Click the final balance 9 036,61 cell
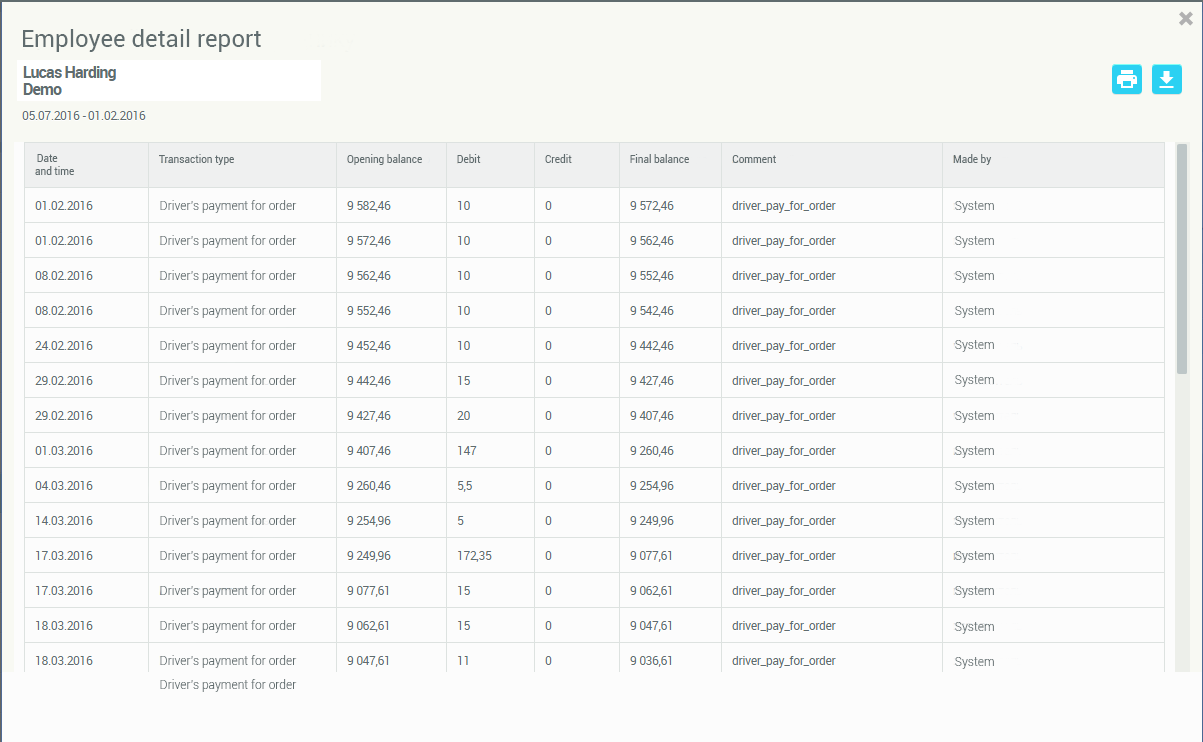This screenshot has height=742, width=1203. coord(651,661)
